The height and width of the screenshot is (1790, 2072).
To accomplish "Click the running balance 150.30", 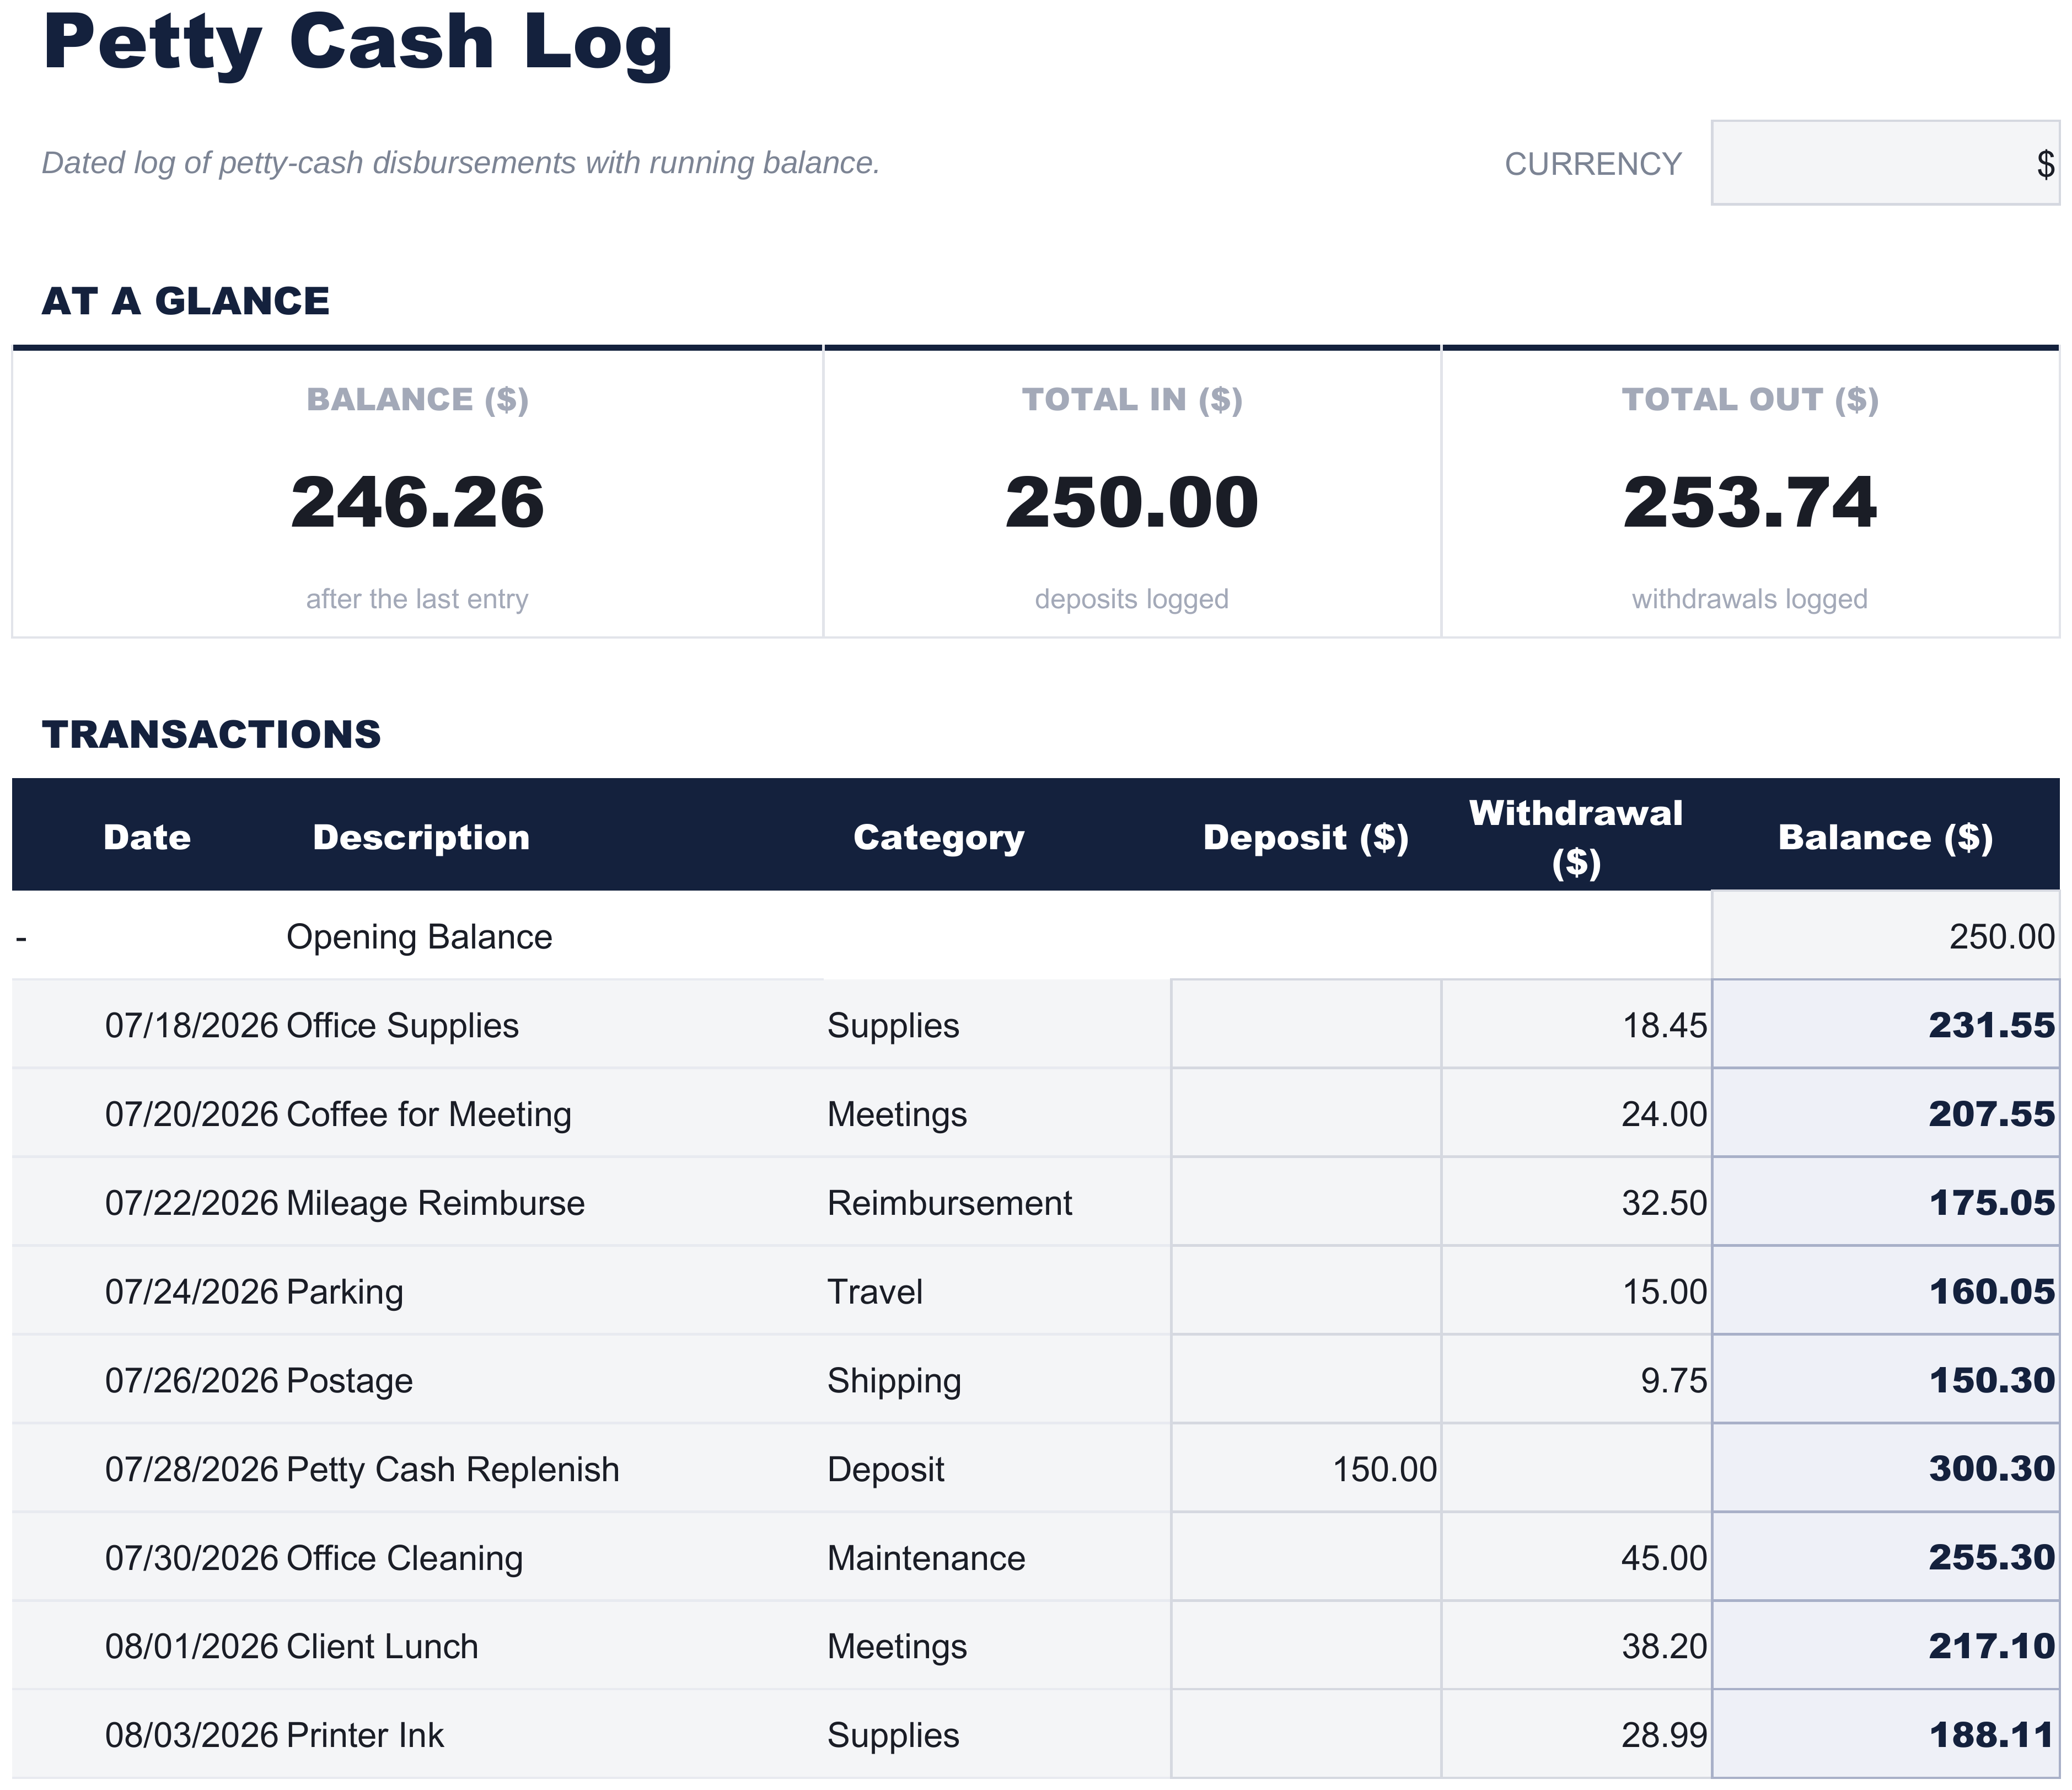I will point(1885,1380).
